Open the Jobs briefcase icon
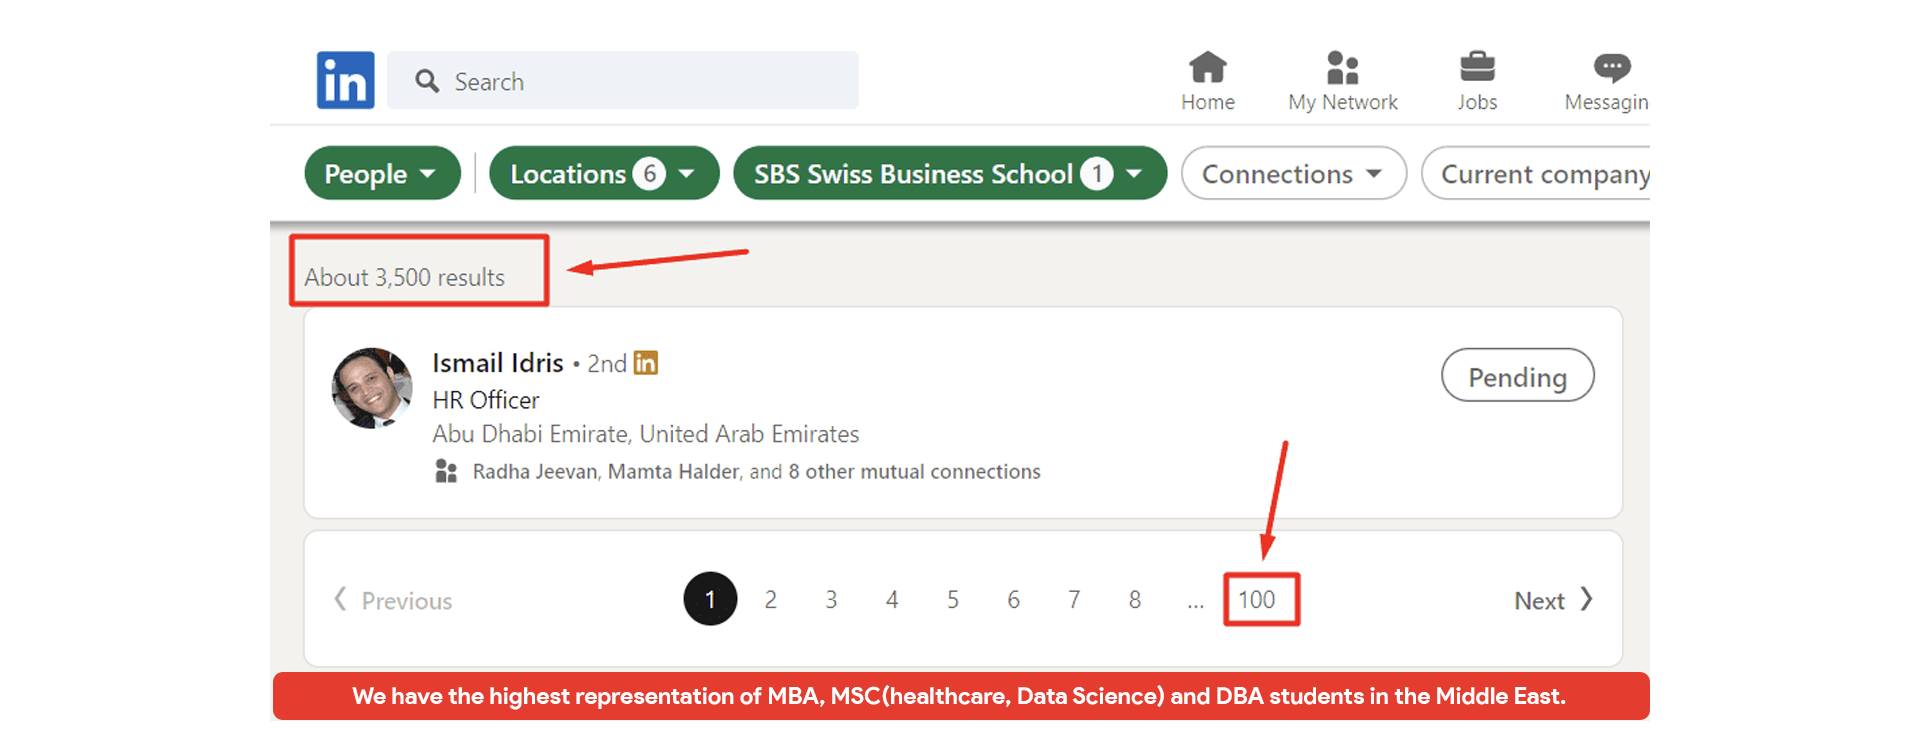1920x750 pixels. 1476,68
